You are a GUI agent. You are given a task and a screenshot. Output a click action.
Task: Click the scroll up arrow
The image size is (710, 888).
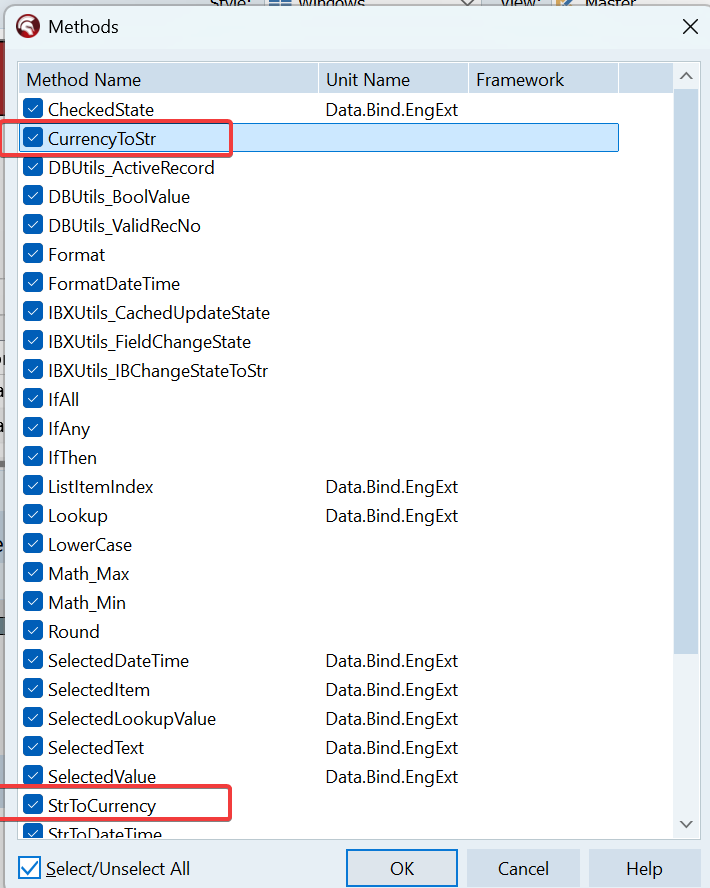pyautogui.click(x=686, y=77)
